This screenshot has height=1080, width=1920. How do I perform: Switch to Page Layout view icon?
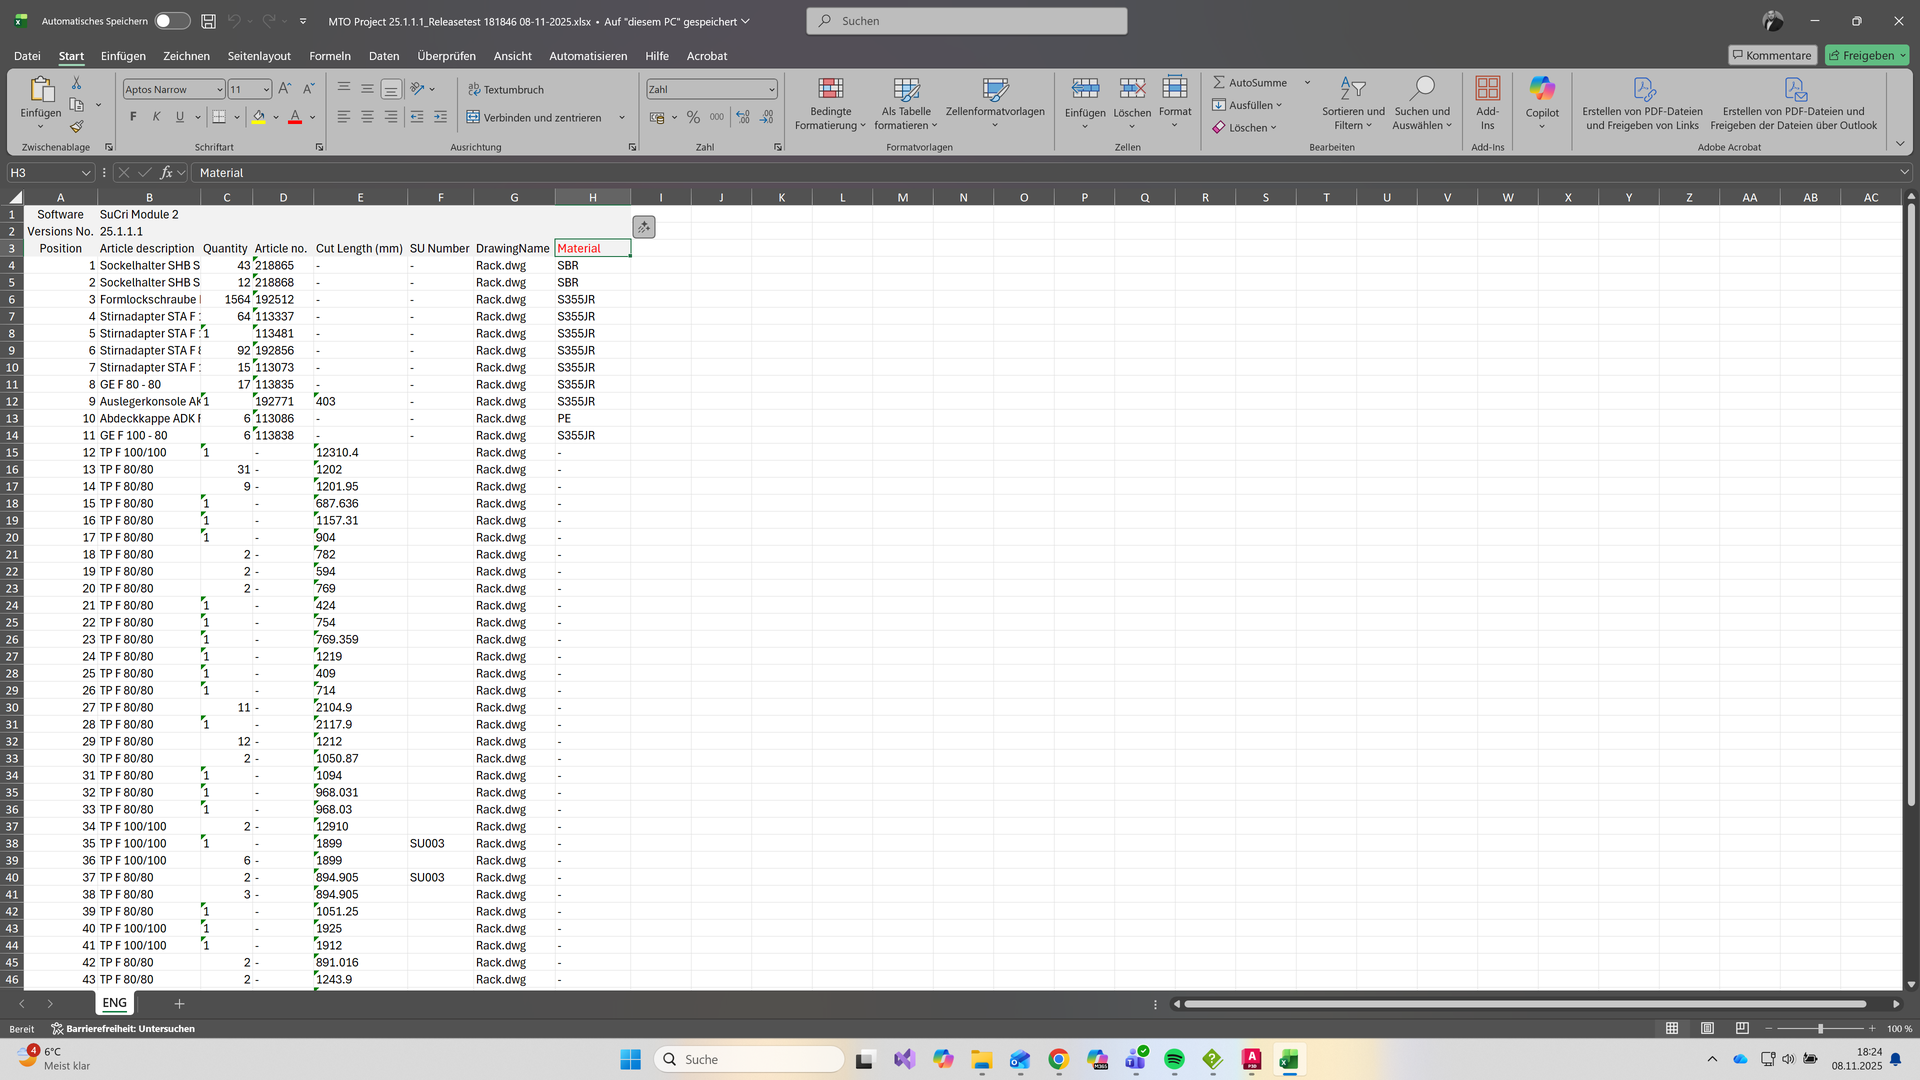[x=1707, y=1028]
